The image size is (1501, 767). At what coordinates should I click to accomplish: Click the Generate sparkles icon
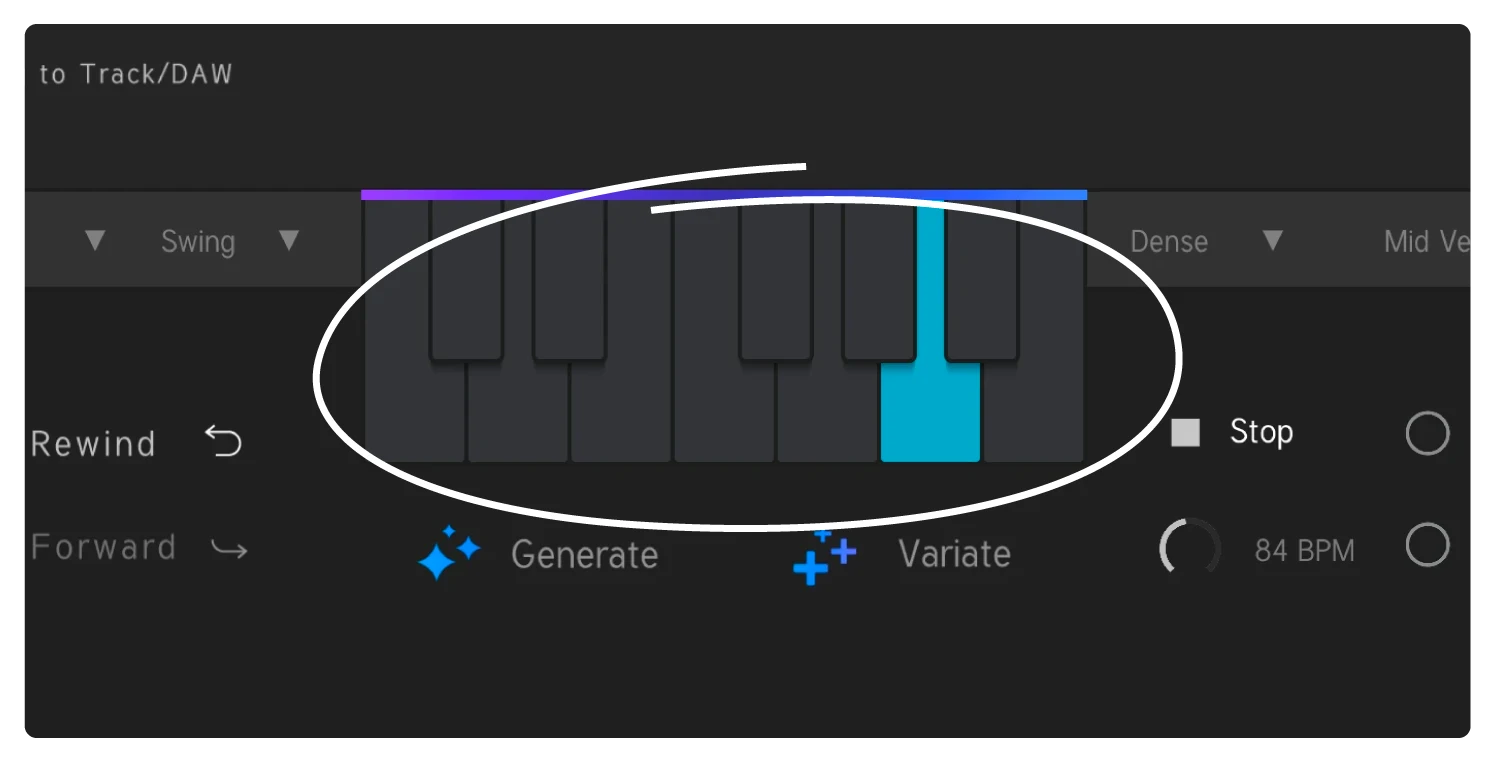click(x=448, y=553)
